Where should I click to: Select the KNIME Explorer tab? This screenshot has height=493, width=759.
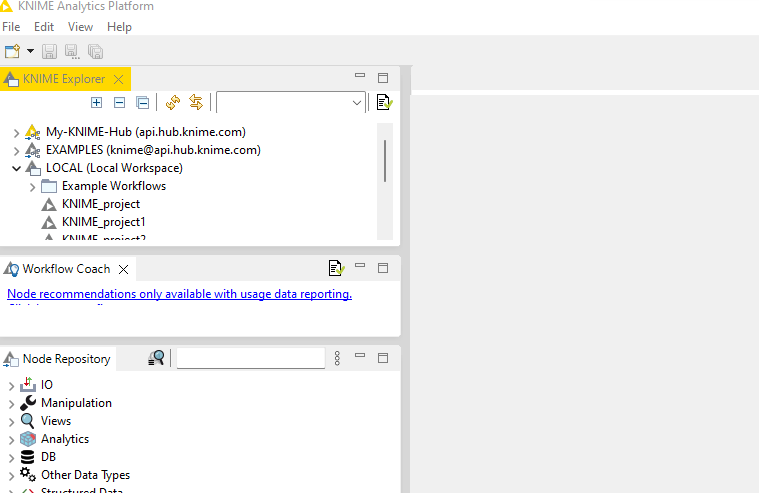click(x=64, y=79)
